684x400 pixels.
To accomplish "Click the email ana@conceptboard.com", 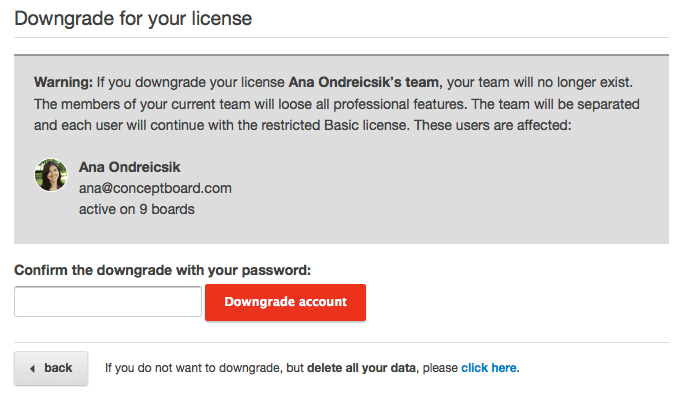I will point(155,188).
